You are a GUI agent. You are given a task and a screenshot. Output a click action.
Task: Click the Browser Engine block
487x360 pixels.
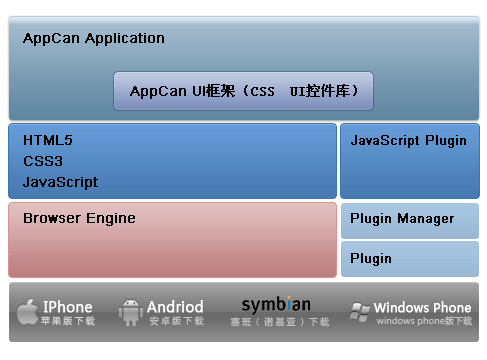point(172,240)
